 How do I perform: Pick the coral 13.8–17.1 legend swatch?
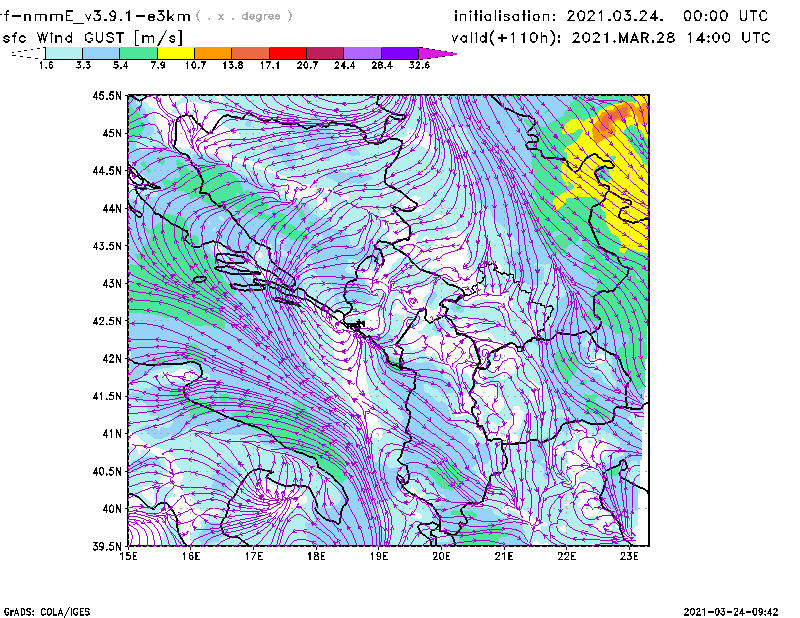251,53
